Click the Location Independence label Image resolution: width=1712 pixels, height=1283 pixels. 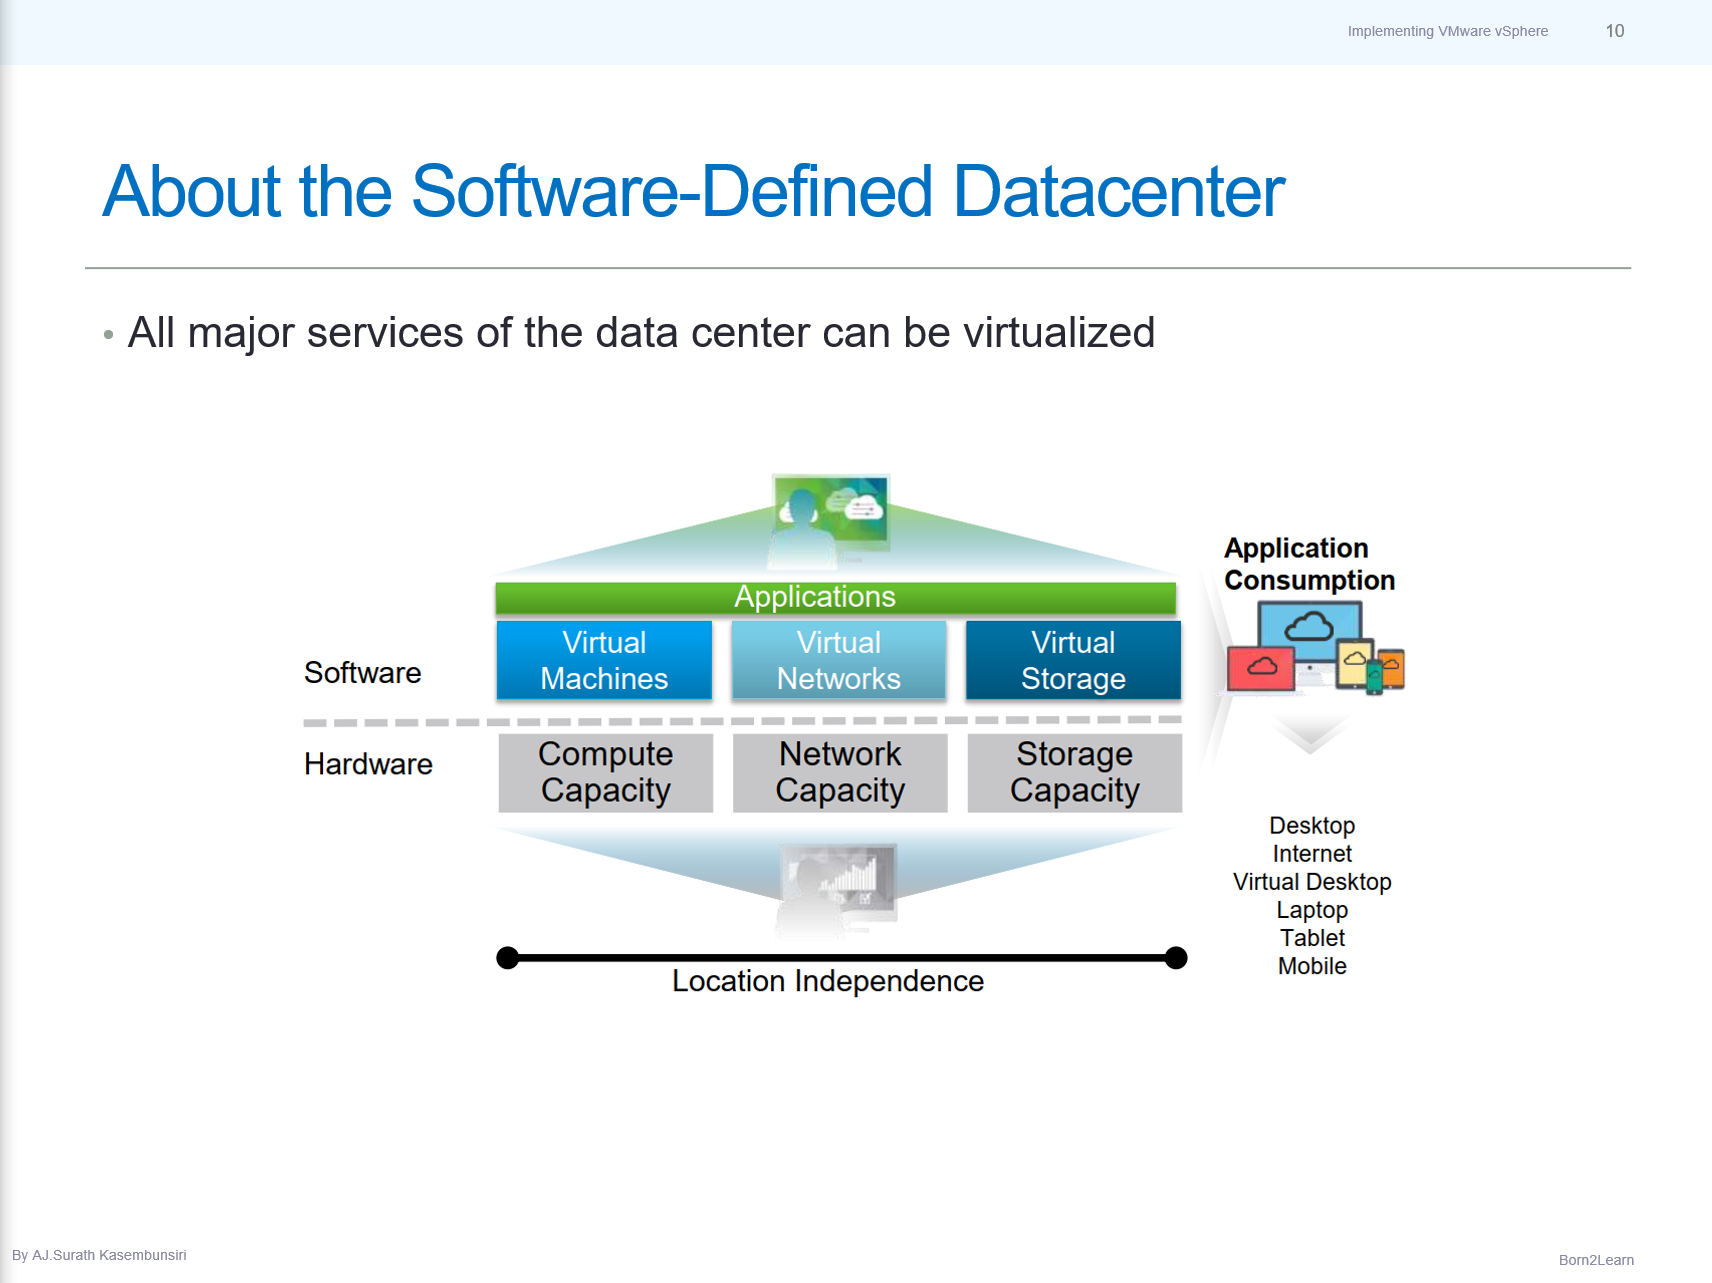coord(828,981)
